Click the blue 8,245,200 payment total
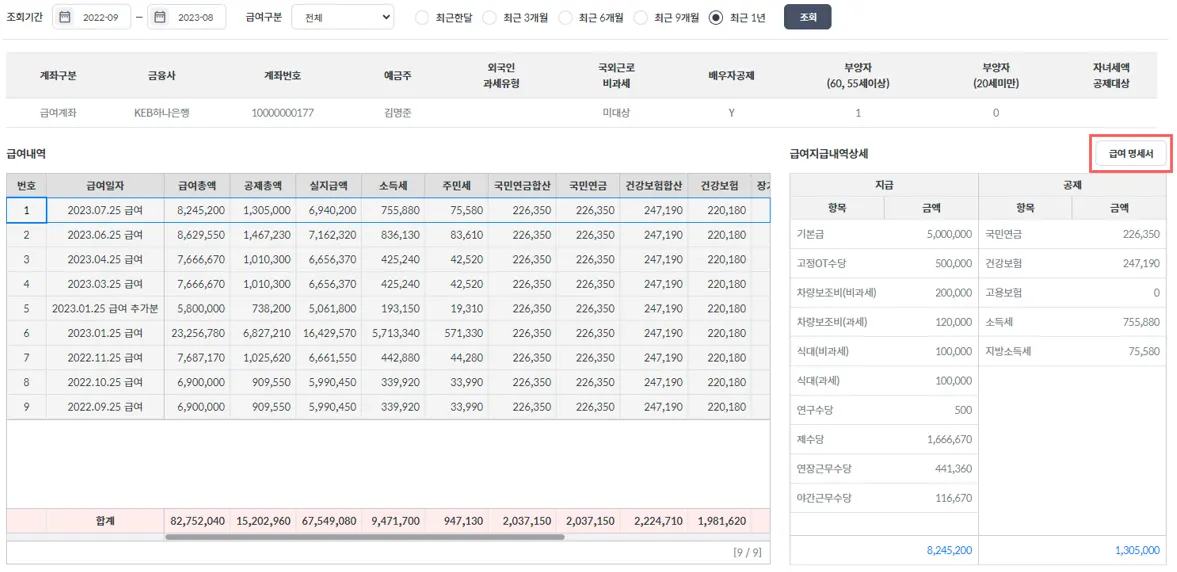 click(950, 550)
